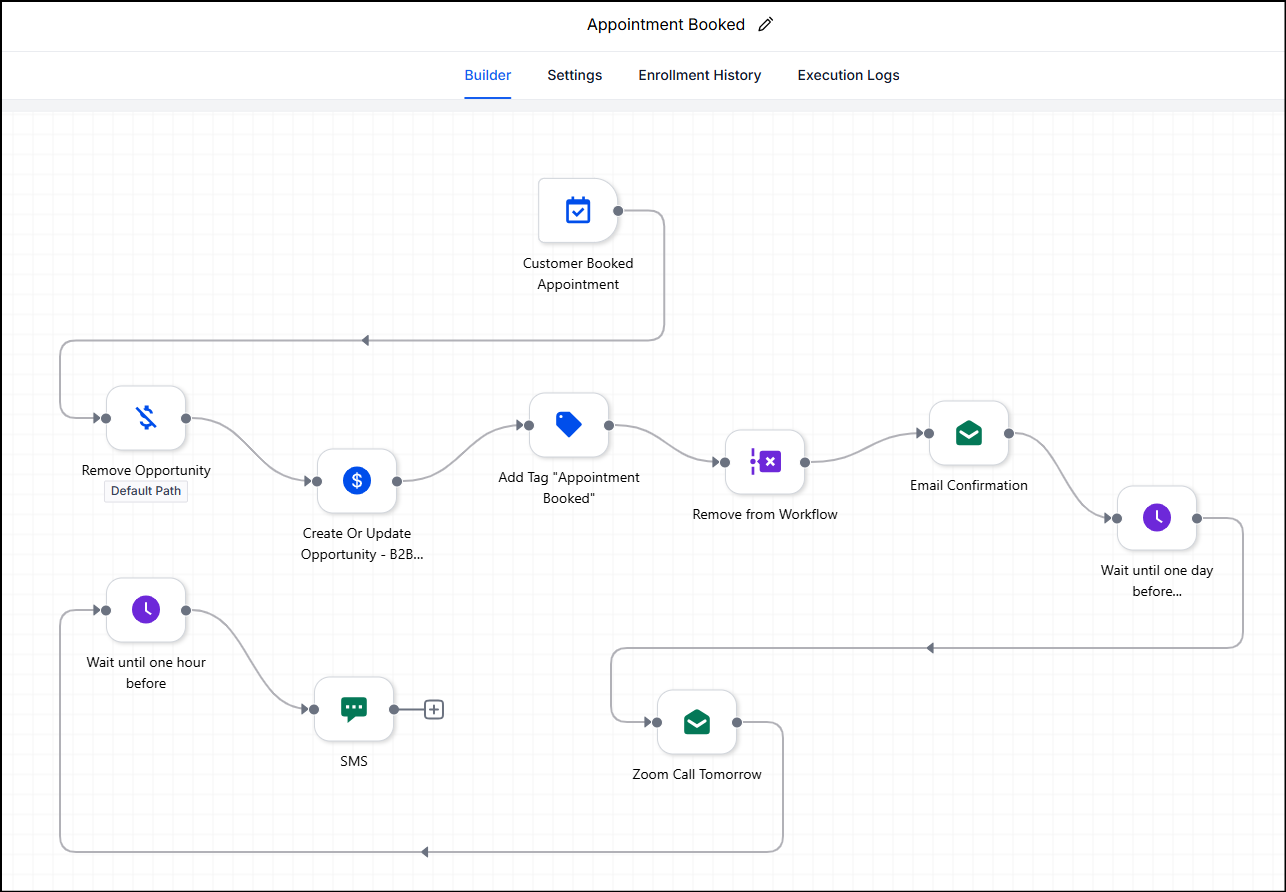Switch to the Settings tab
The width and height of the screenshot is (1286, 892).
pyautogui.click(x=575, y=75)
